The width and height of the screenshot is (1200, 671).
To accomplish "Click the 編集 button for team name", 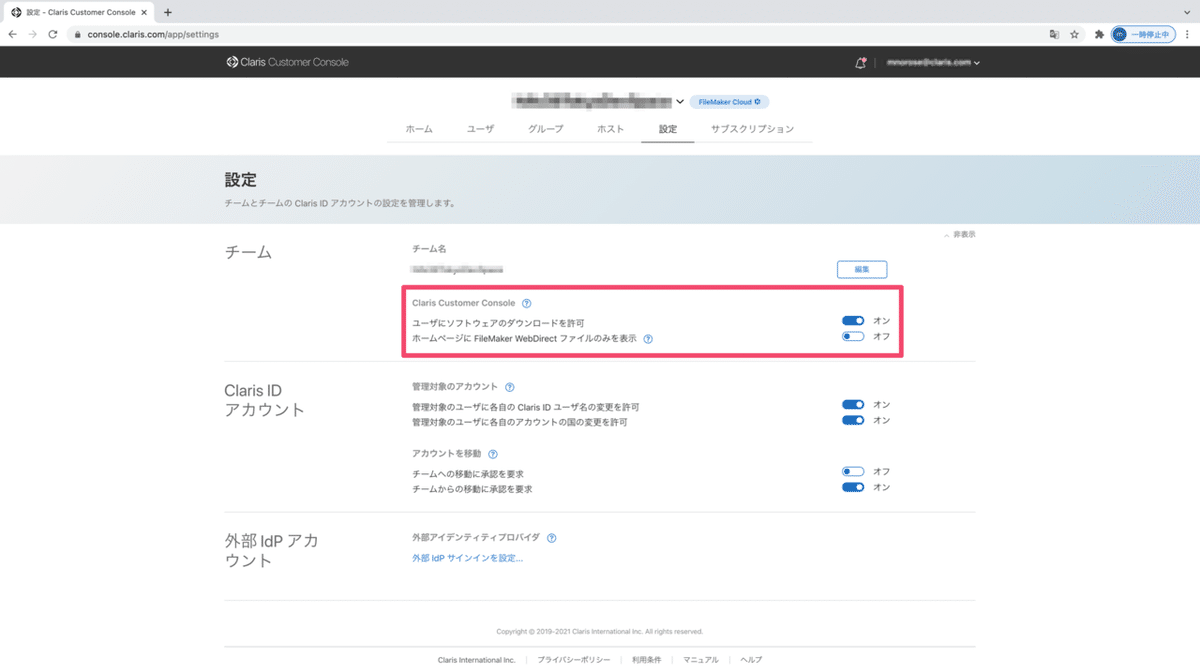I will [861, 269].
